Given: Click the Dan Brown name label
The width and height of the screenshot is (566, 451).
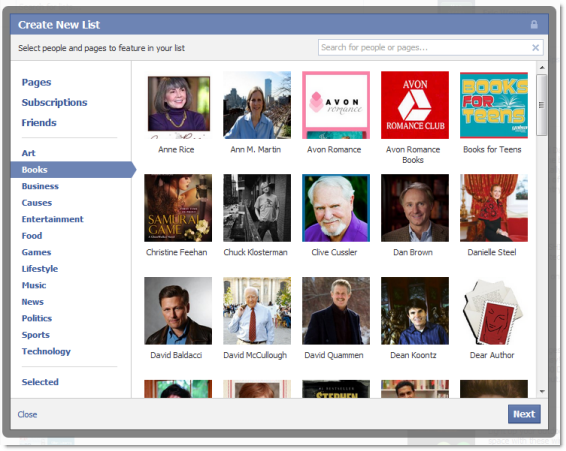Looking at the screenshot, I should click(413, 252).
